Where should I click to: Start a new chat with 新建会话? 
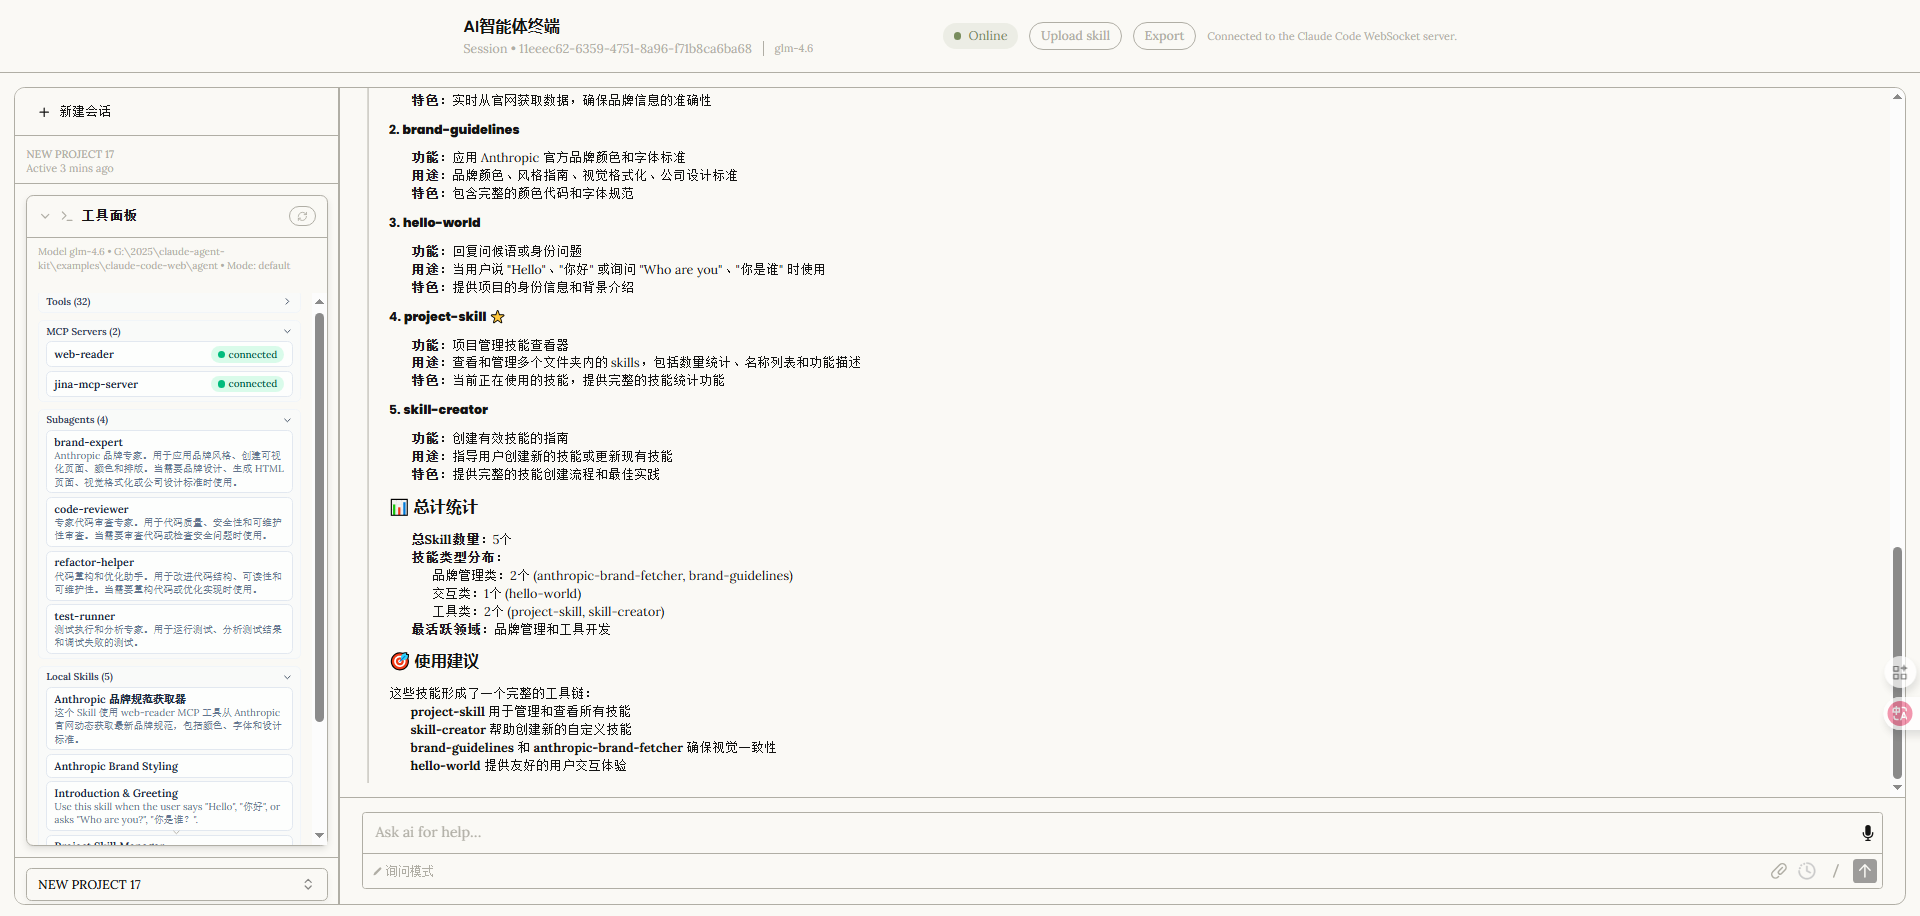coord(76,112)
